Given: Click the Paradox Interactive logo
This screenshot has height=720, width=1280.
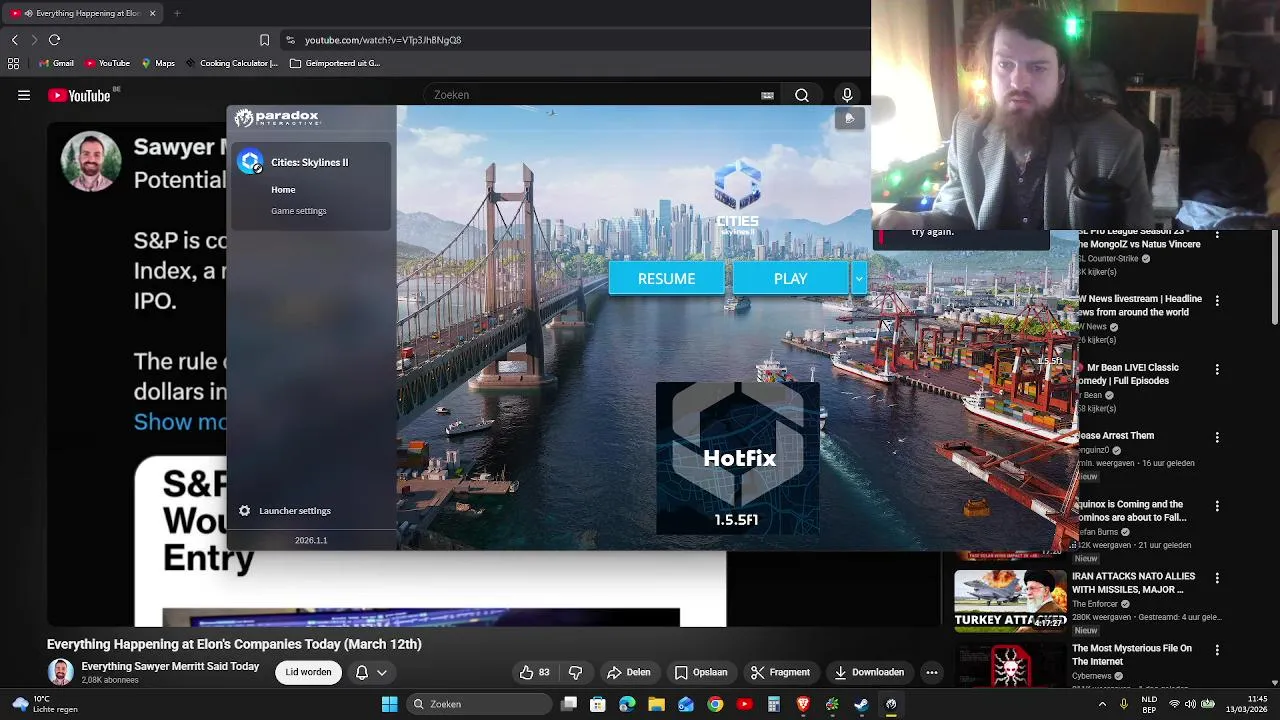Looking at the screenshot, I should [277, 118].
